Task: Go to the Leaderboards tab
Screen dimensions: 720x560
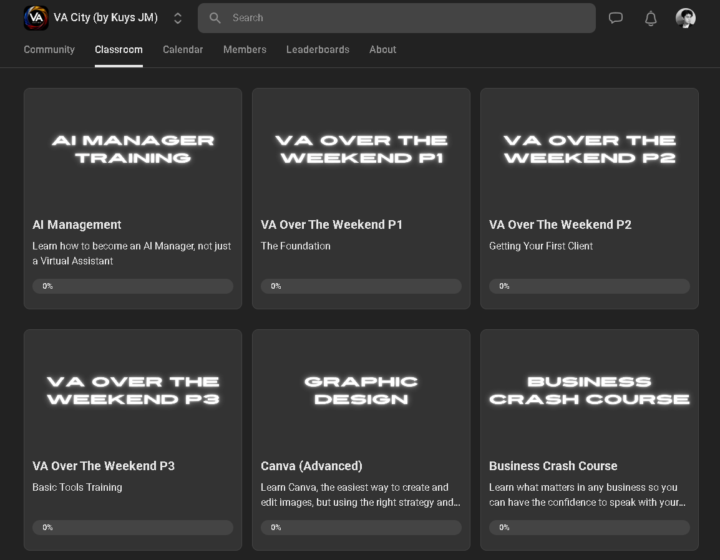Action: 318,50
